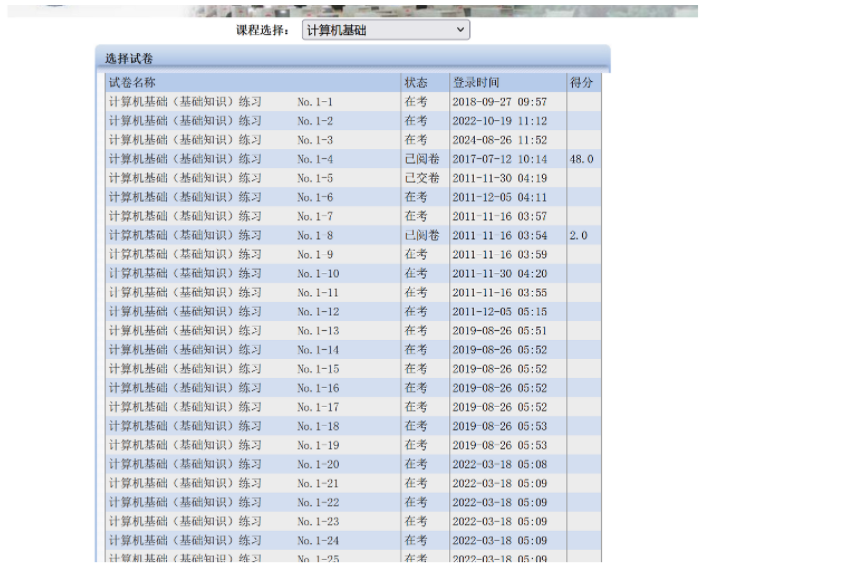This screenshot has height=571, width=856.
Task: Click login time 2017-07-12 10:14
Action: pos(500,159)
